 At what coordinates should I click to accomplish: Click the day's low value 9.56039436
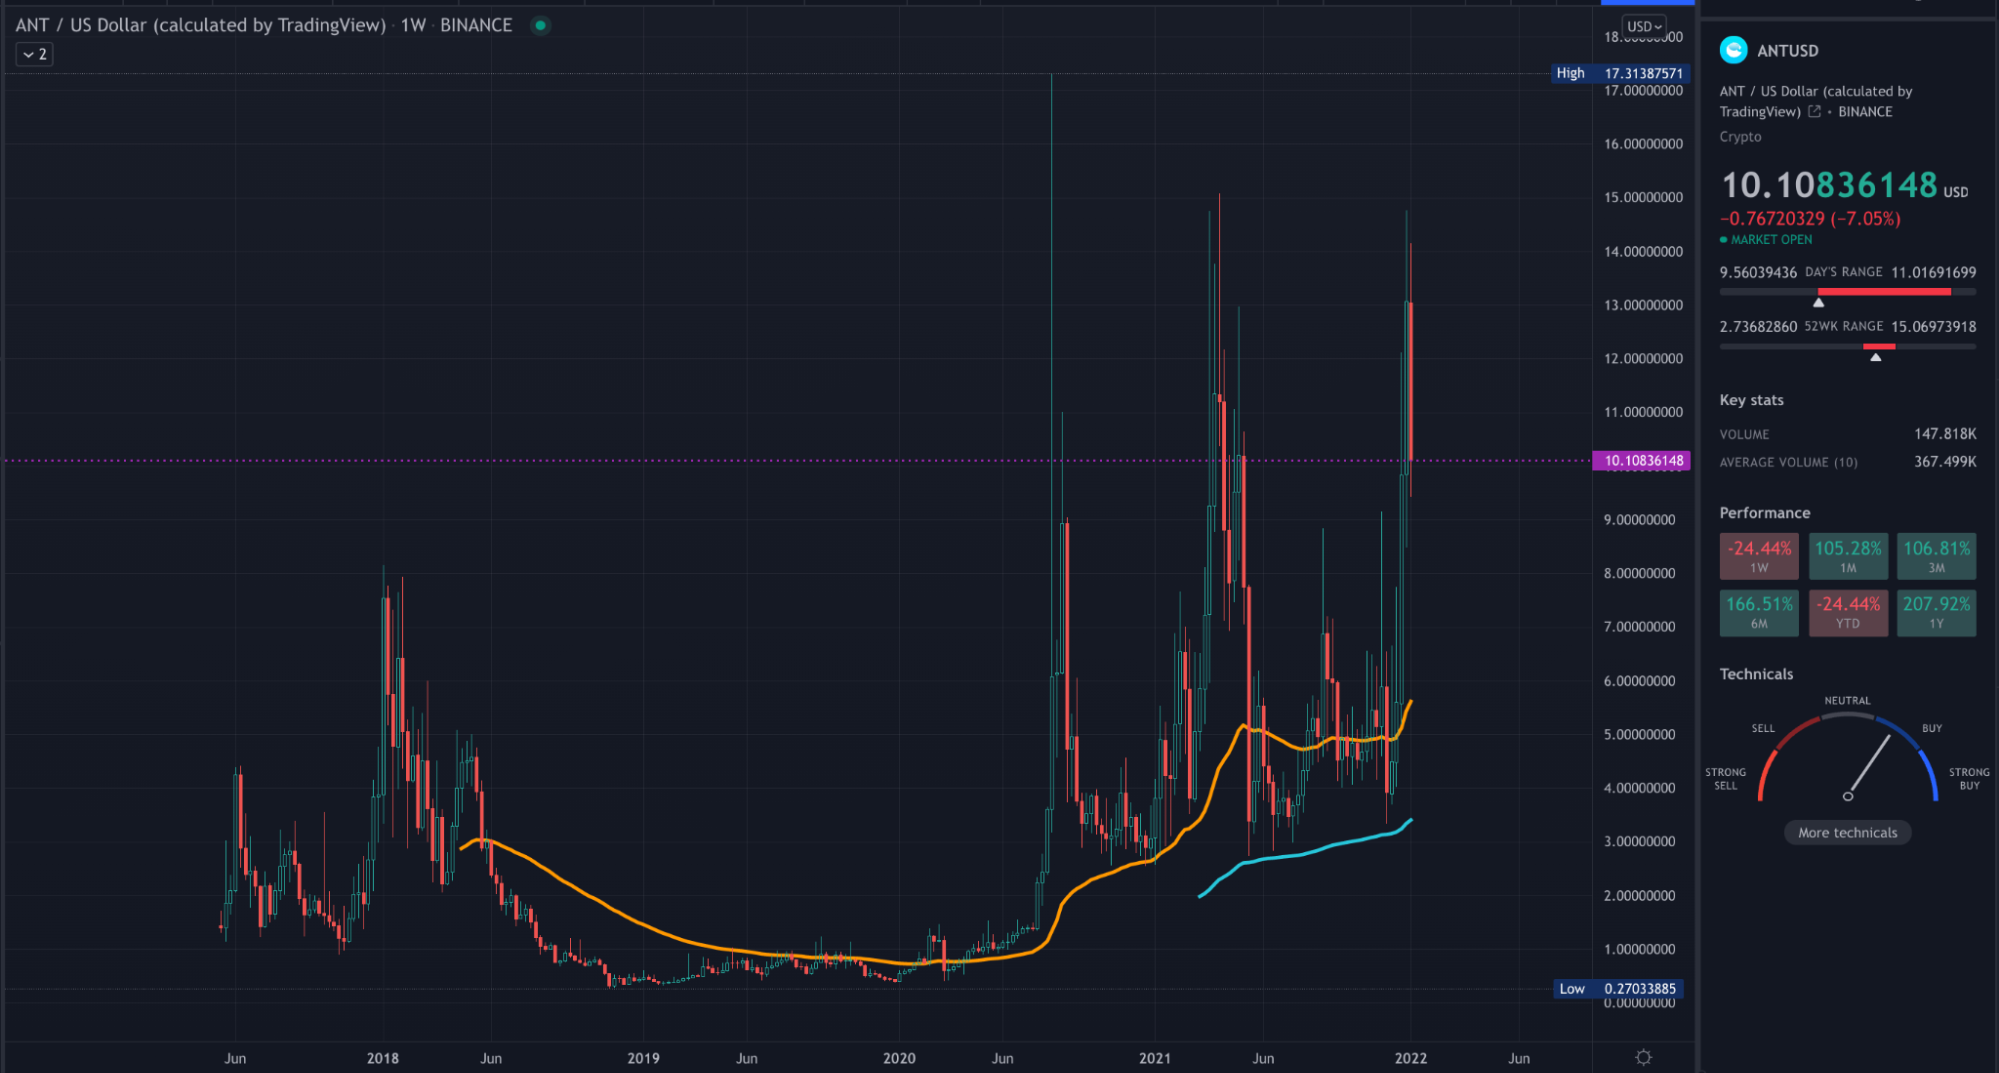point(1758,273)
